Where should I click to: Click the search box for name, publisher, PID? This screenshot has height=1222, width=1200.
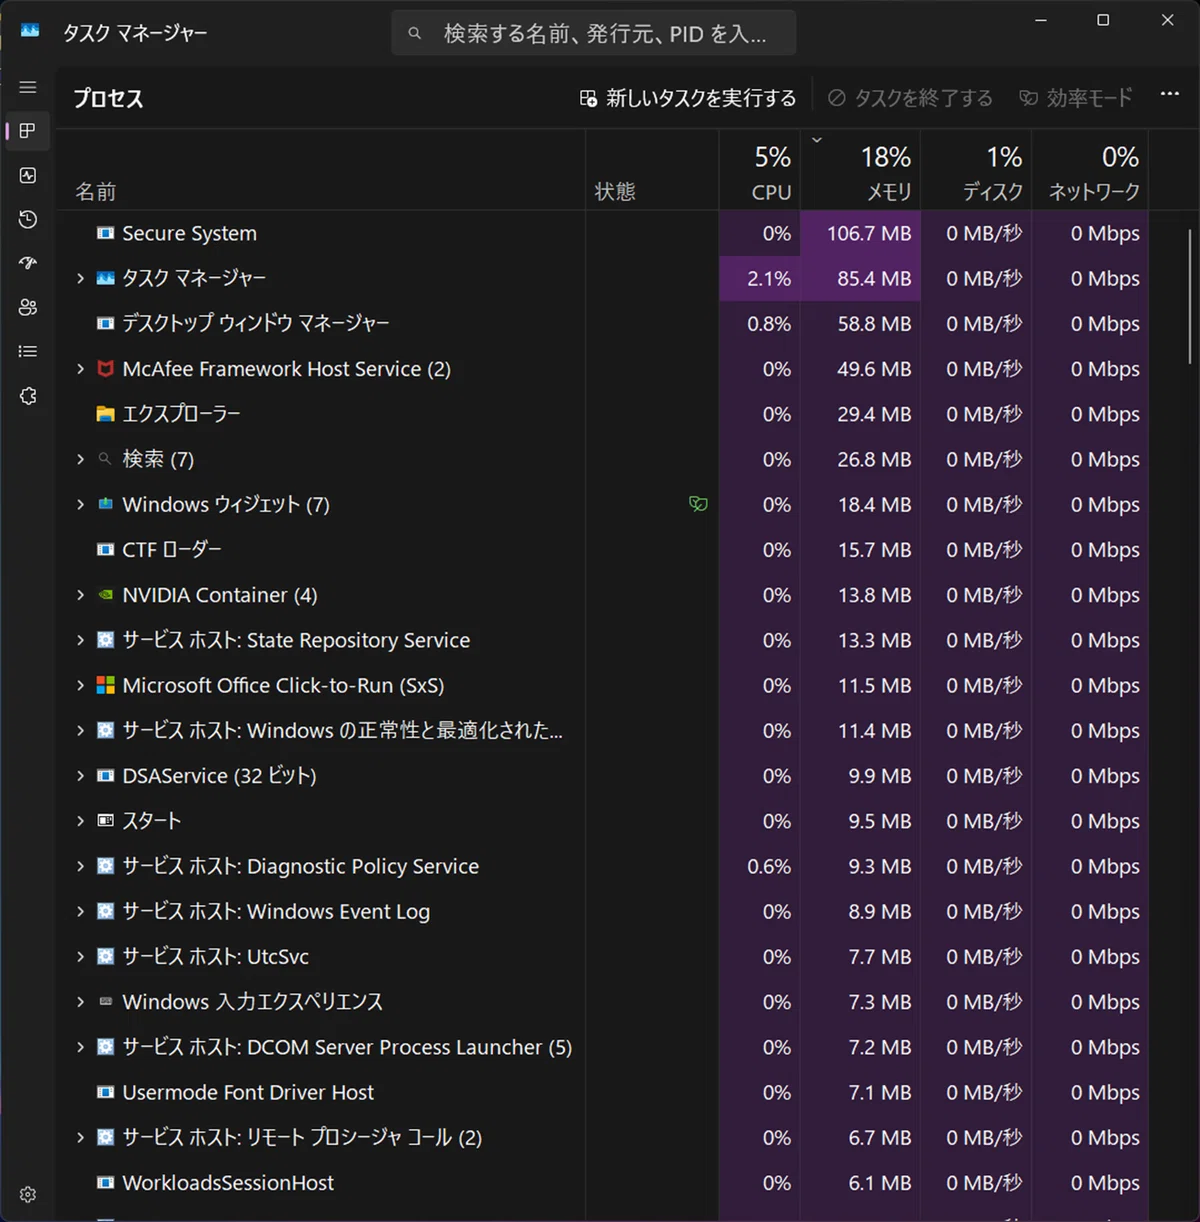[x=594, y=33]
